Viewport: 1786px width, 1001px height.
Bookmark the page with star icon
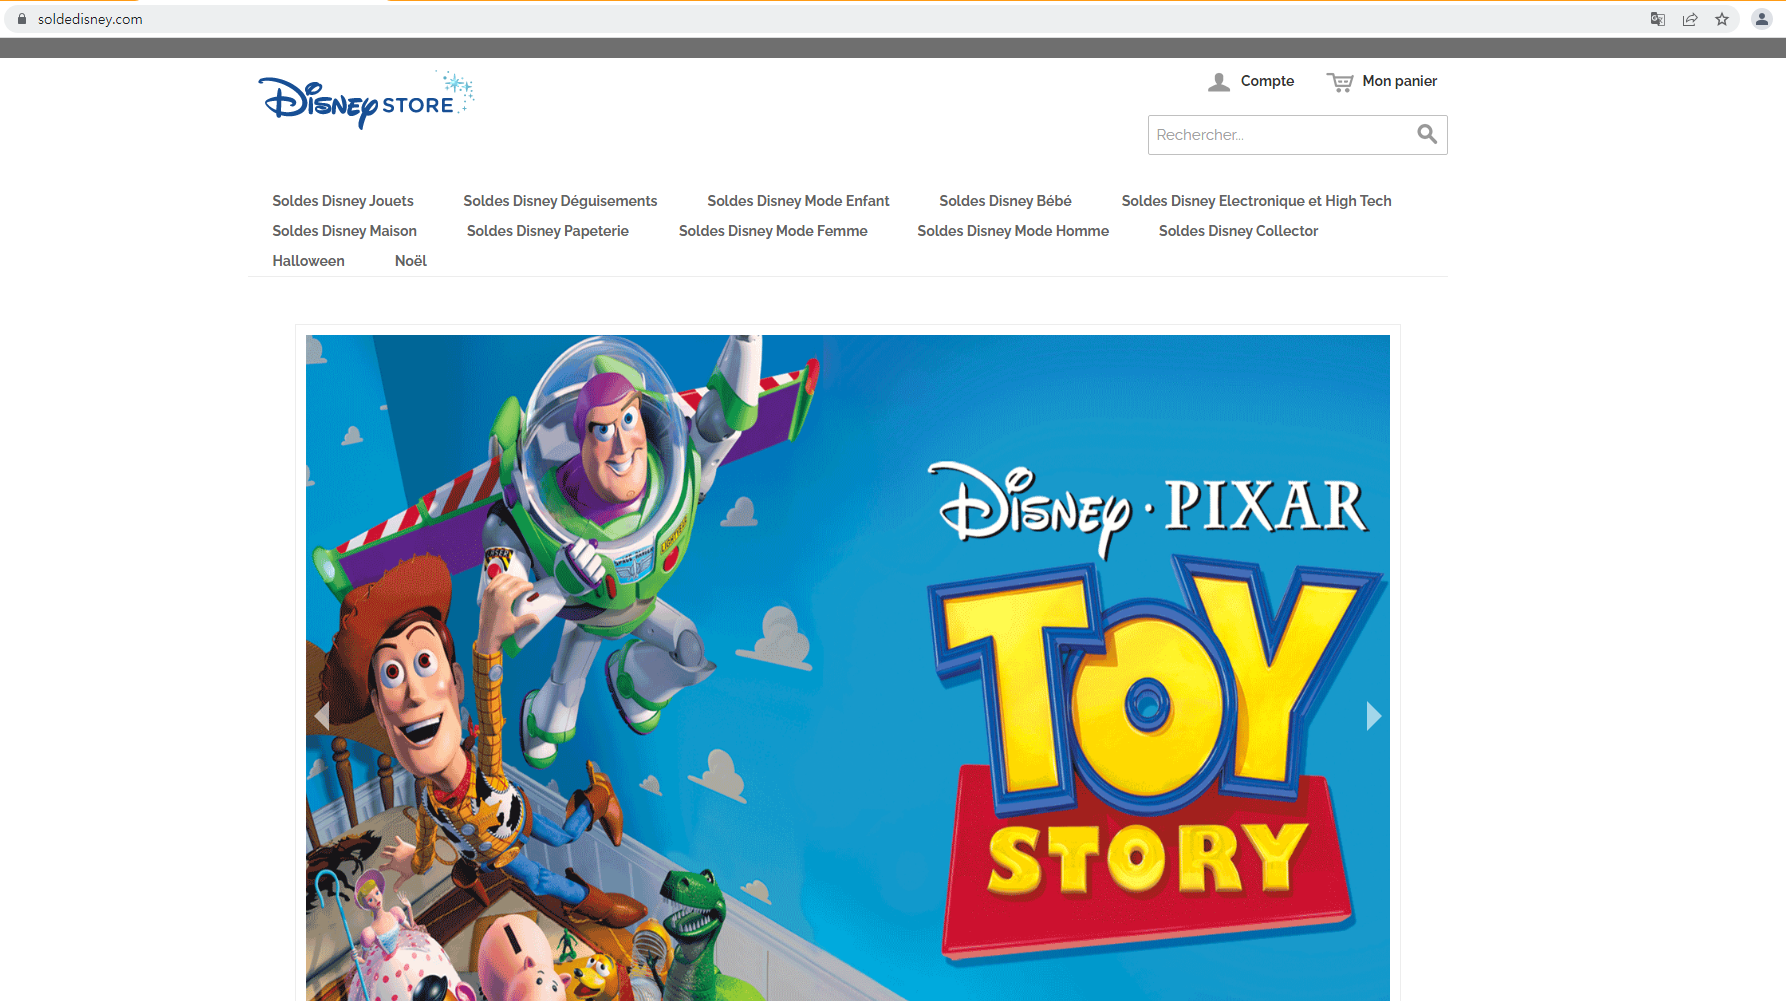pos(1722,19)
